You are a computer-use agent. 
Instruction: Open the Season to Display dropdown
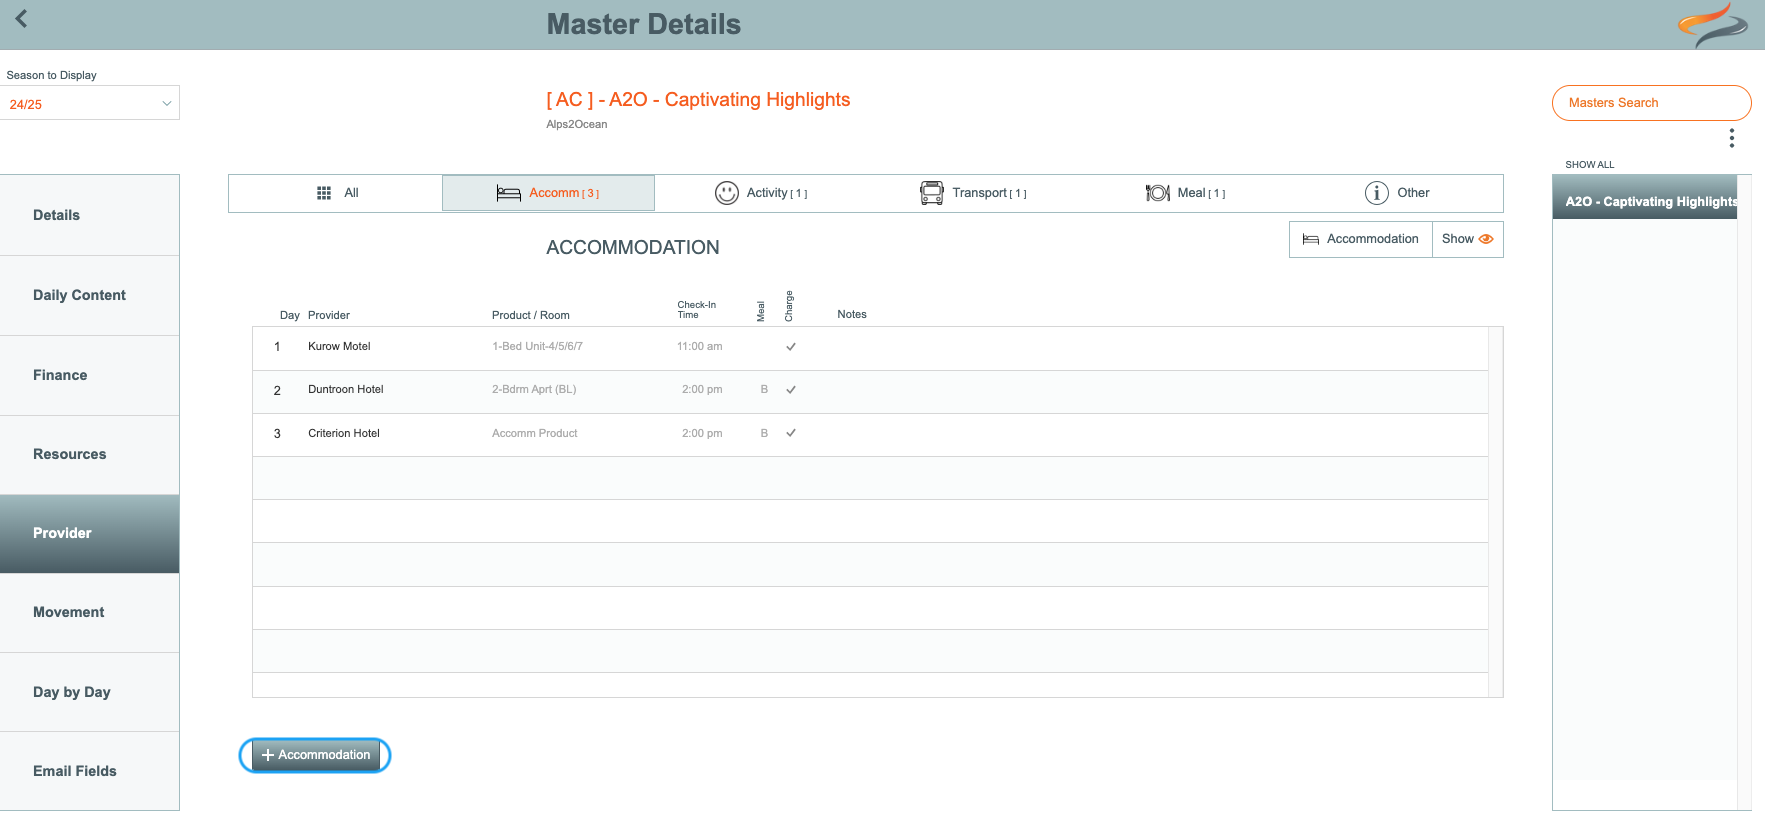tap(90, 103)
